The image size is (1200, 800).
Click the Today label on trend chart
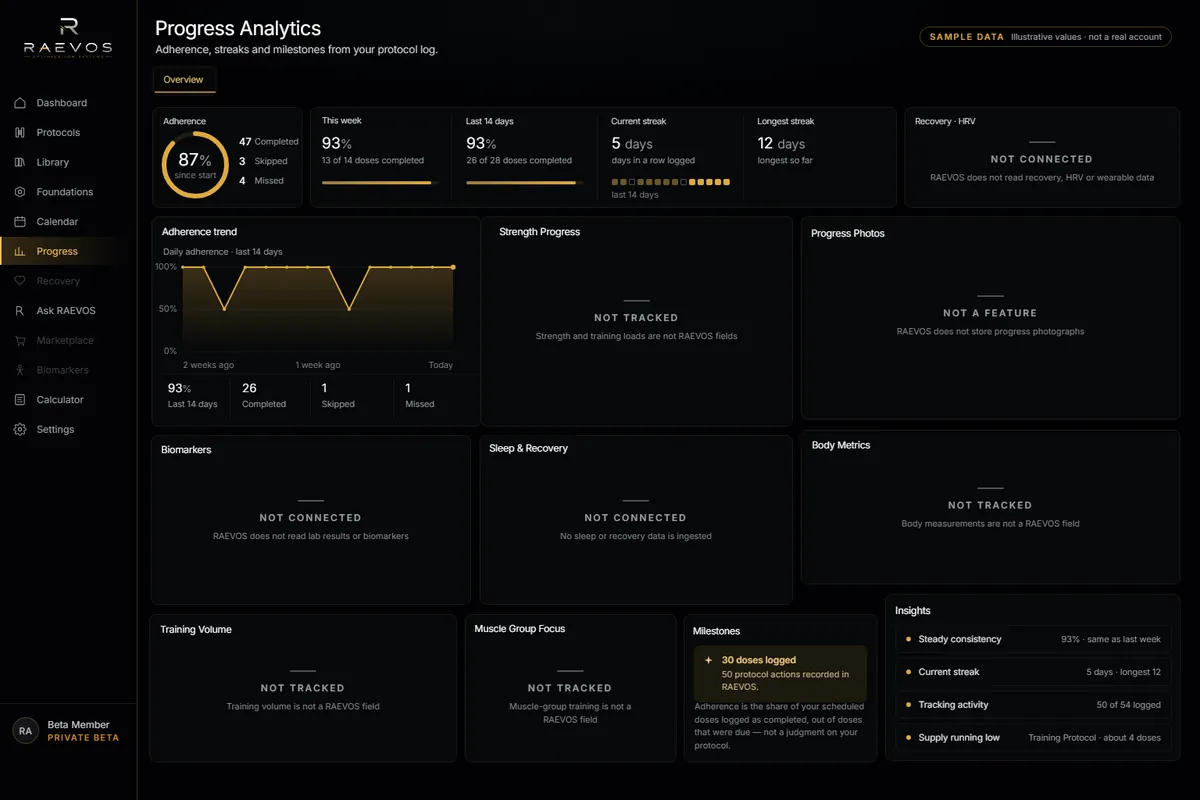(441, 365)
